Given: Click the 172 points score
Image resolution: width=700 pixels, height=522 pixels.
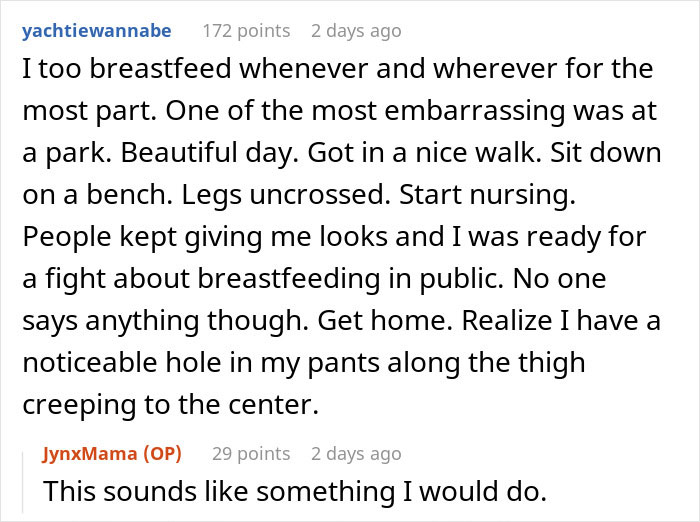Looking at the screenshot, I should tap(246, 30).
